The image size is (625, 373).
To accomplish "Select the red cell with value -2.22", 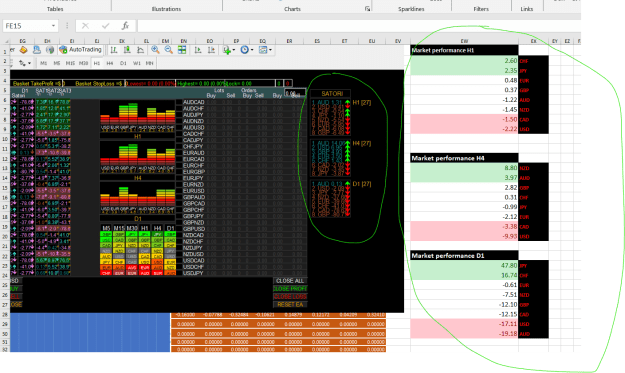I will [464, 129].
